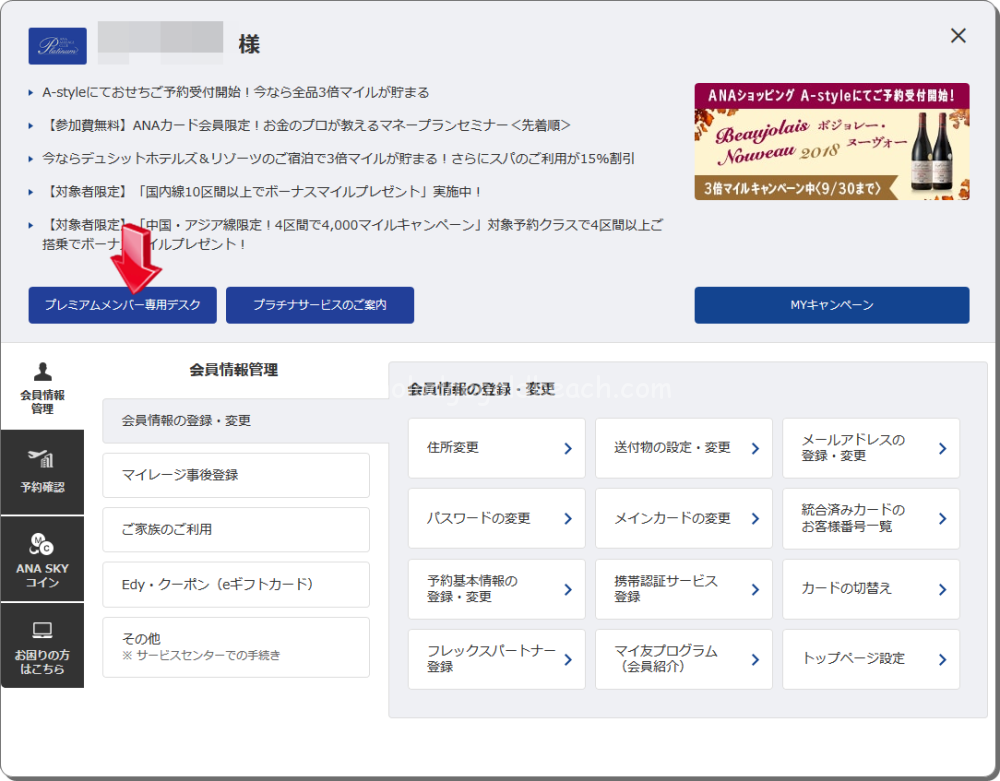The image size is (1000, 781).
Task: Open the A-style おせち予約受付開始 news link
Action: 236,92
